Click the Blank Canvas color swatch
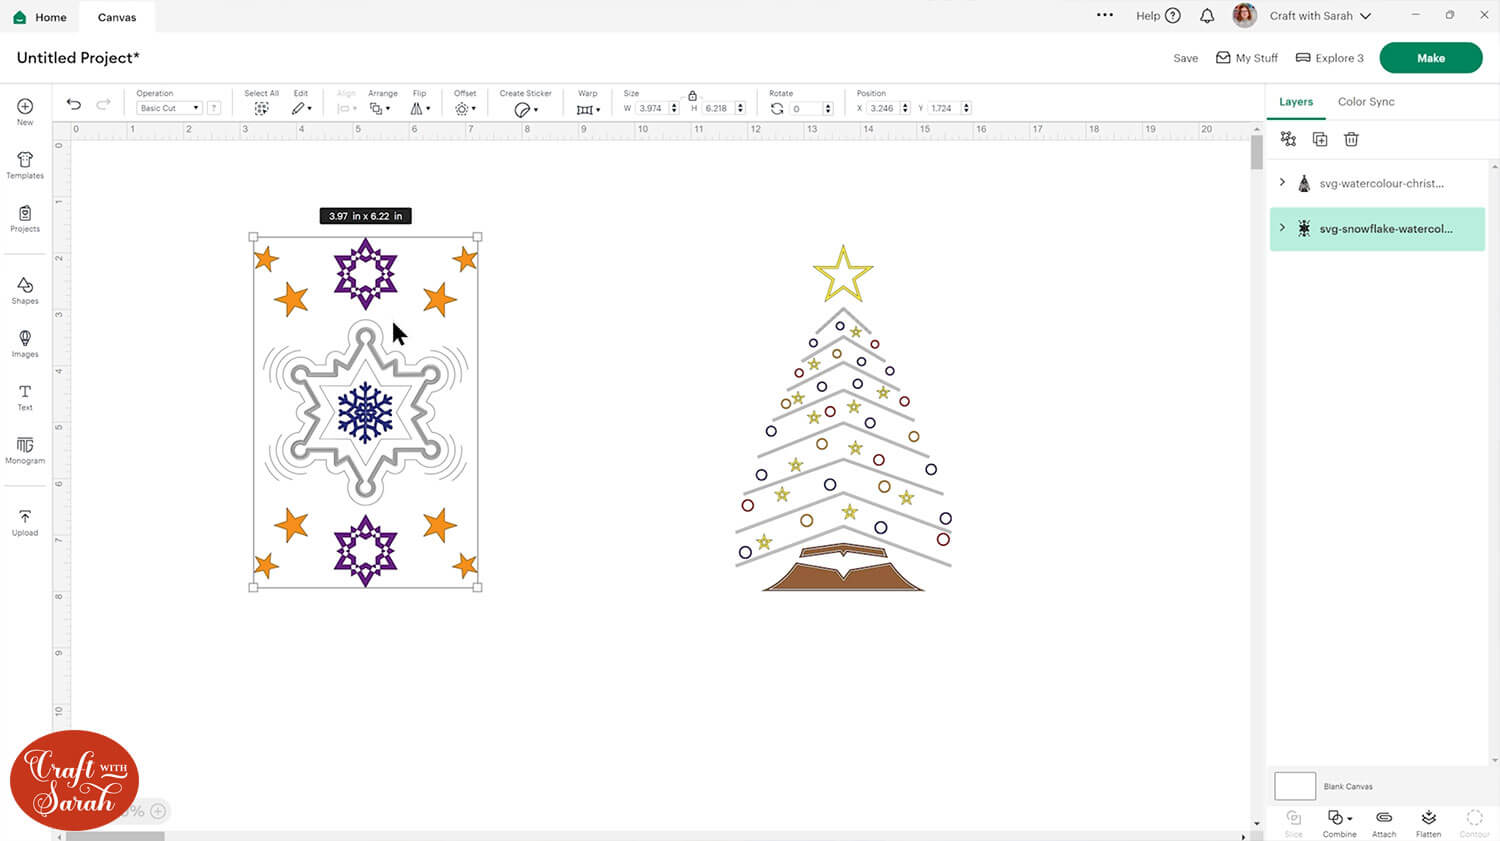 (1295, 786)
